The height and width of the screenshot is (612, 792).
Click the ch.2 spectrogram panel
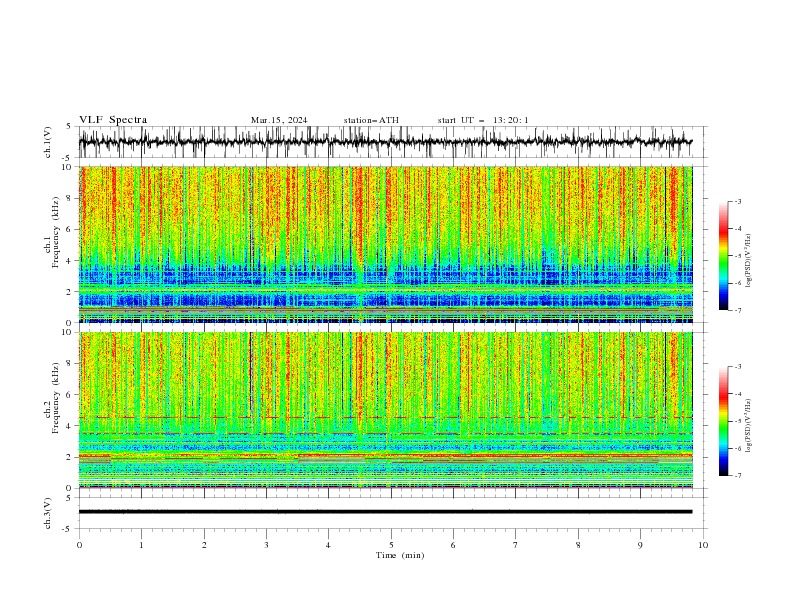(x=386, y=410)
